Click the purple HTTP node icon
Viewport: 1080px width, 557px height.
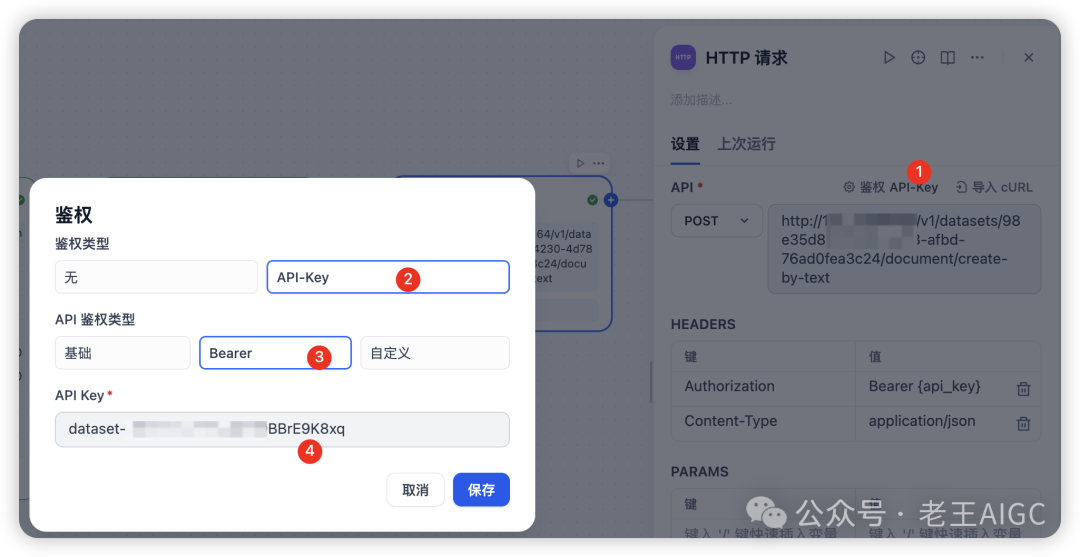click(x=683, y=57)
